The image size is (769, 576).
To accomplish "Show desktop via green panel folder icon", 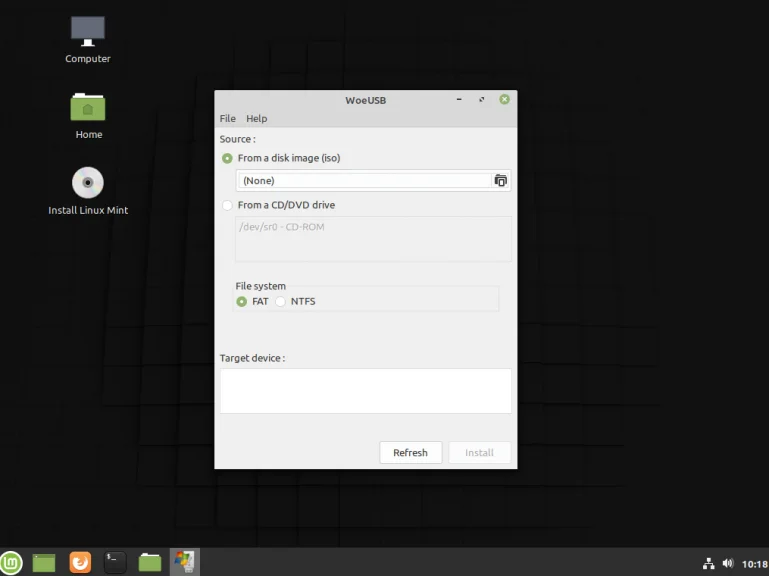I will pos(44,563).
